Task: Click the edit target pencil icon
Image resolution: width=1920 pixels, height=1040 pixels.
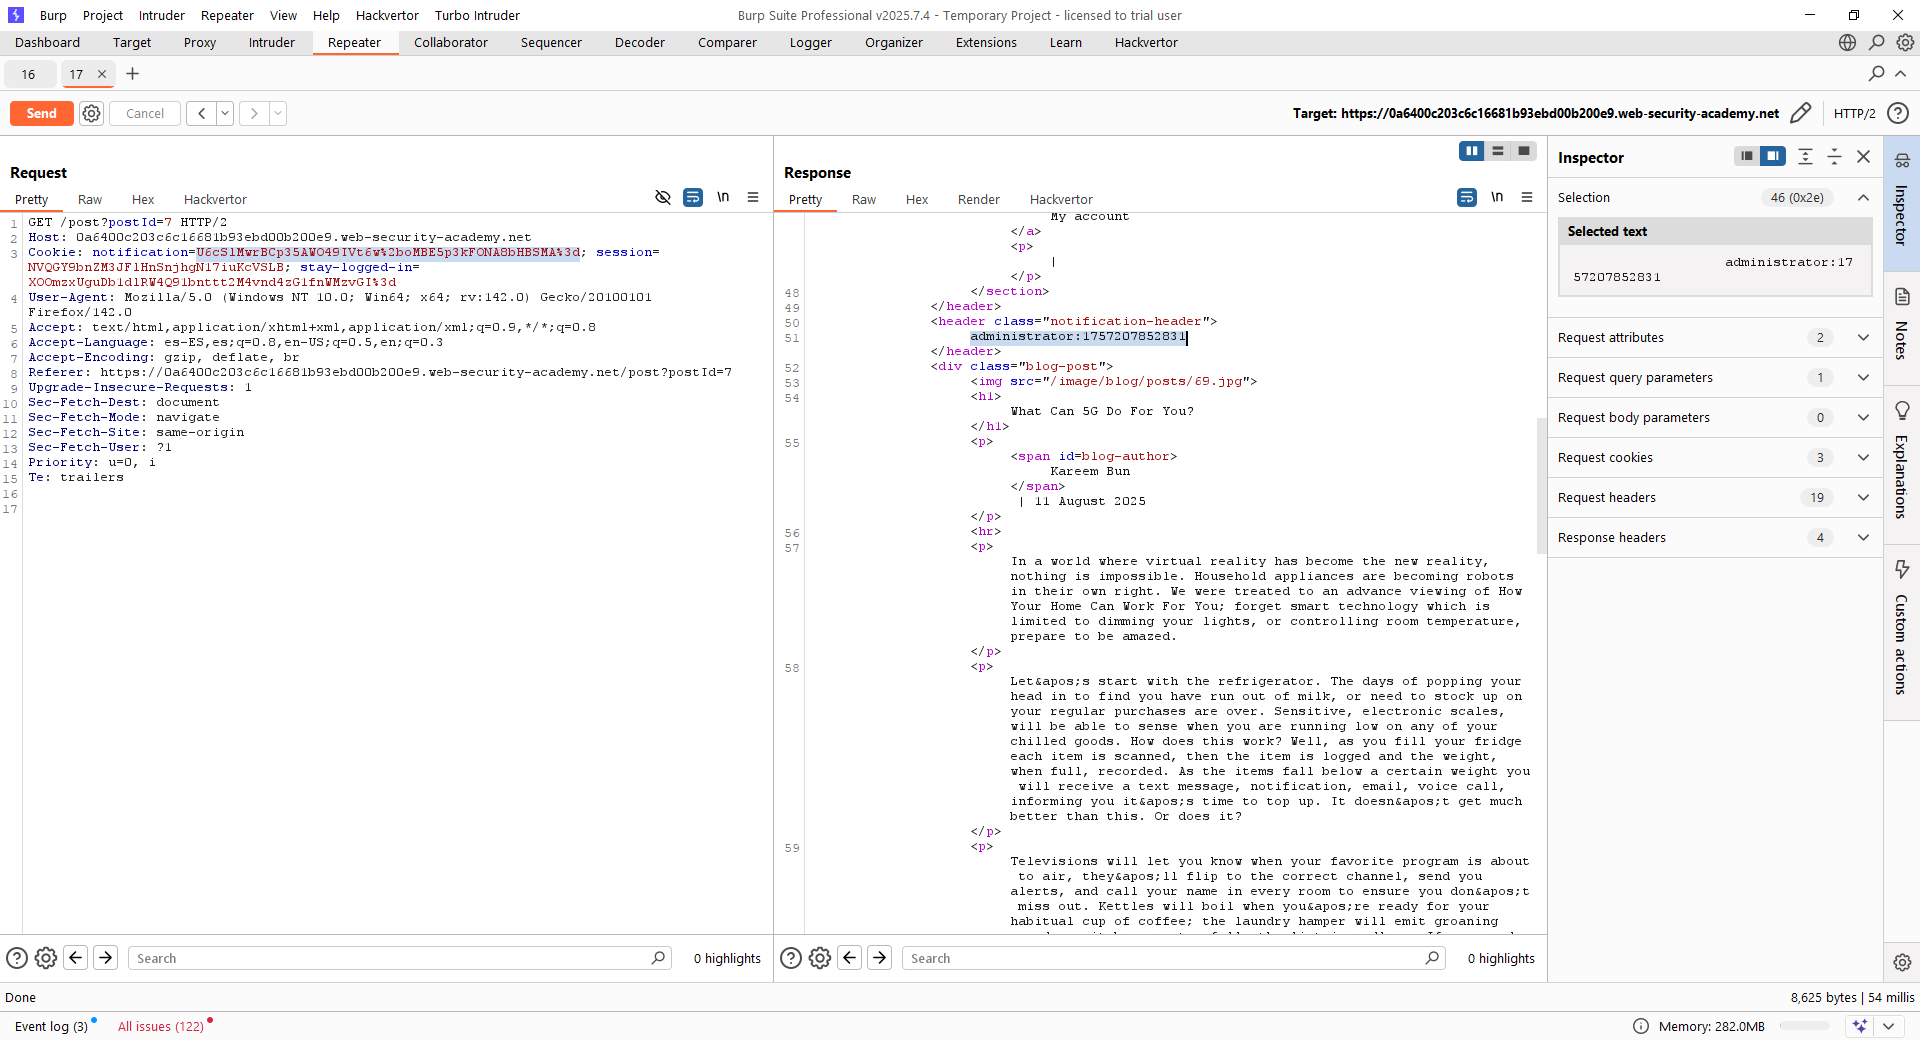Action: (x=1800, y=113)
